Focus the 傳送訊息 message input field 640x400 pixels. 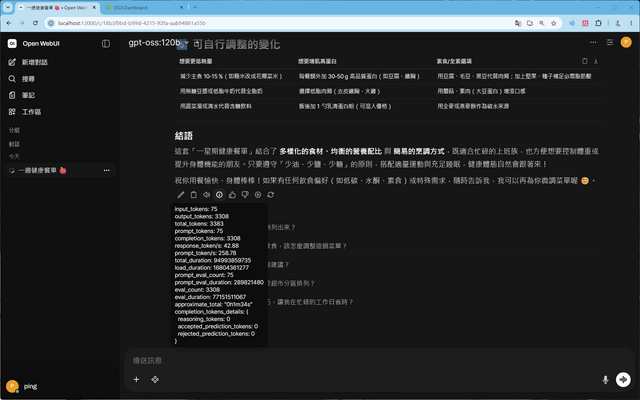tap(380, 360)
